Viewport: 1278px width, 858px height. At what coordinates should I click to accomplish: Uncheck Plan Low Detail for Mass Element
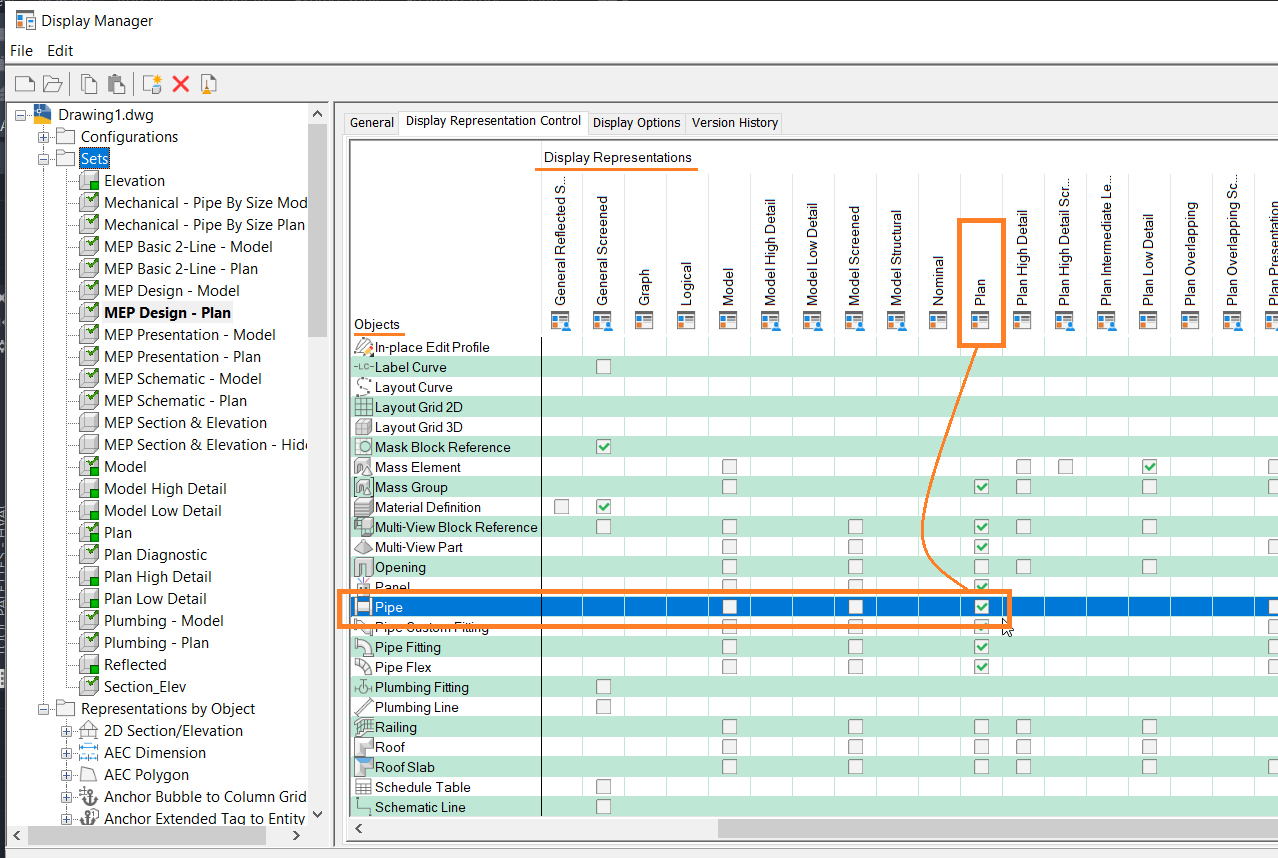(1149, 467)
